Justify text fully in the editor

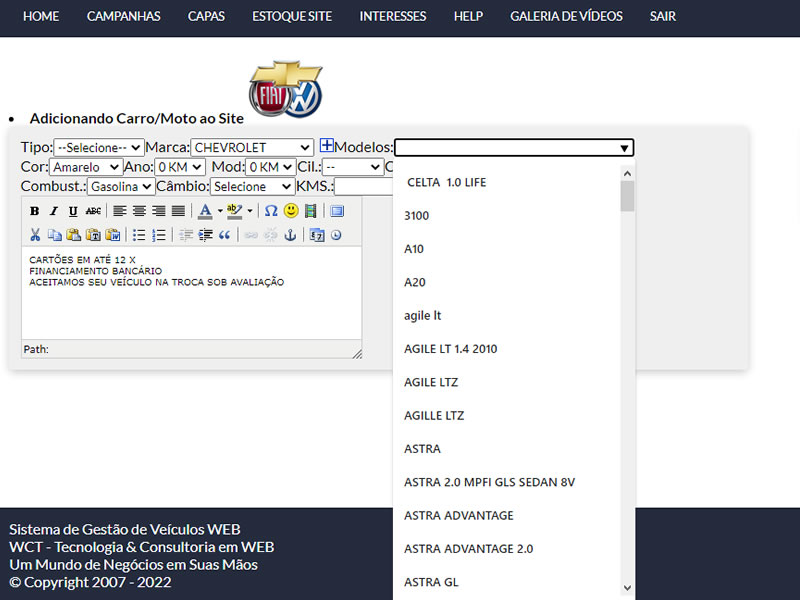tap(178, 211)
